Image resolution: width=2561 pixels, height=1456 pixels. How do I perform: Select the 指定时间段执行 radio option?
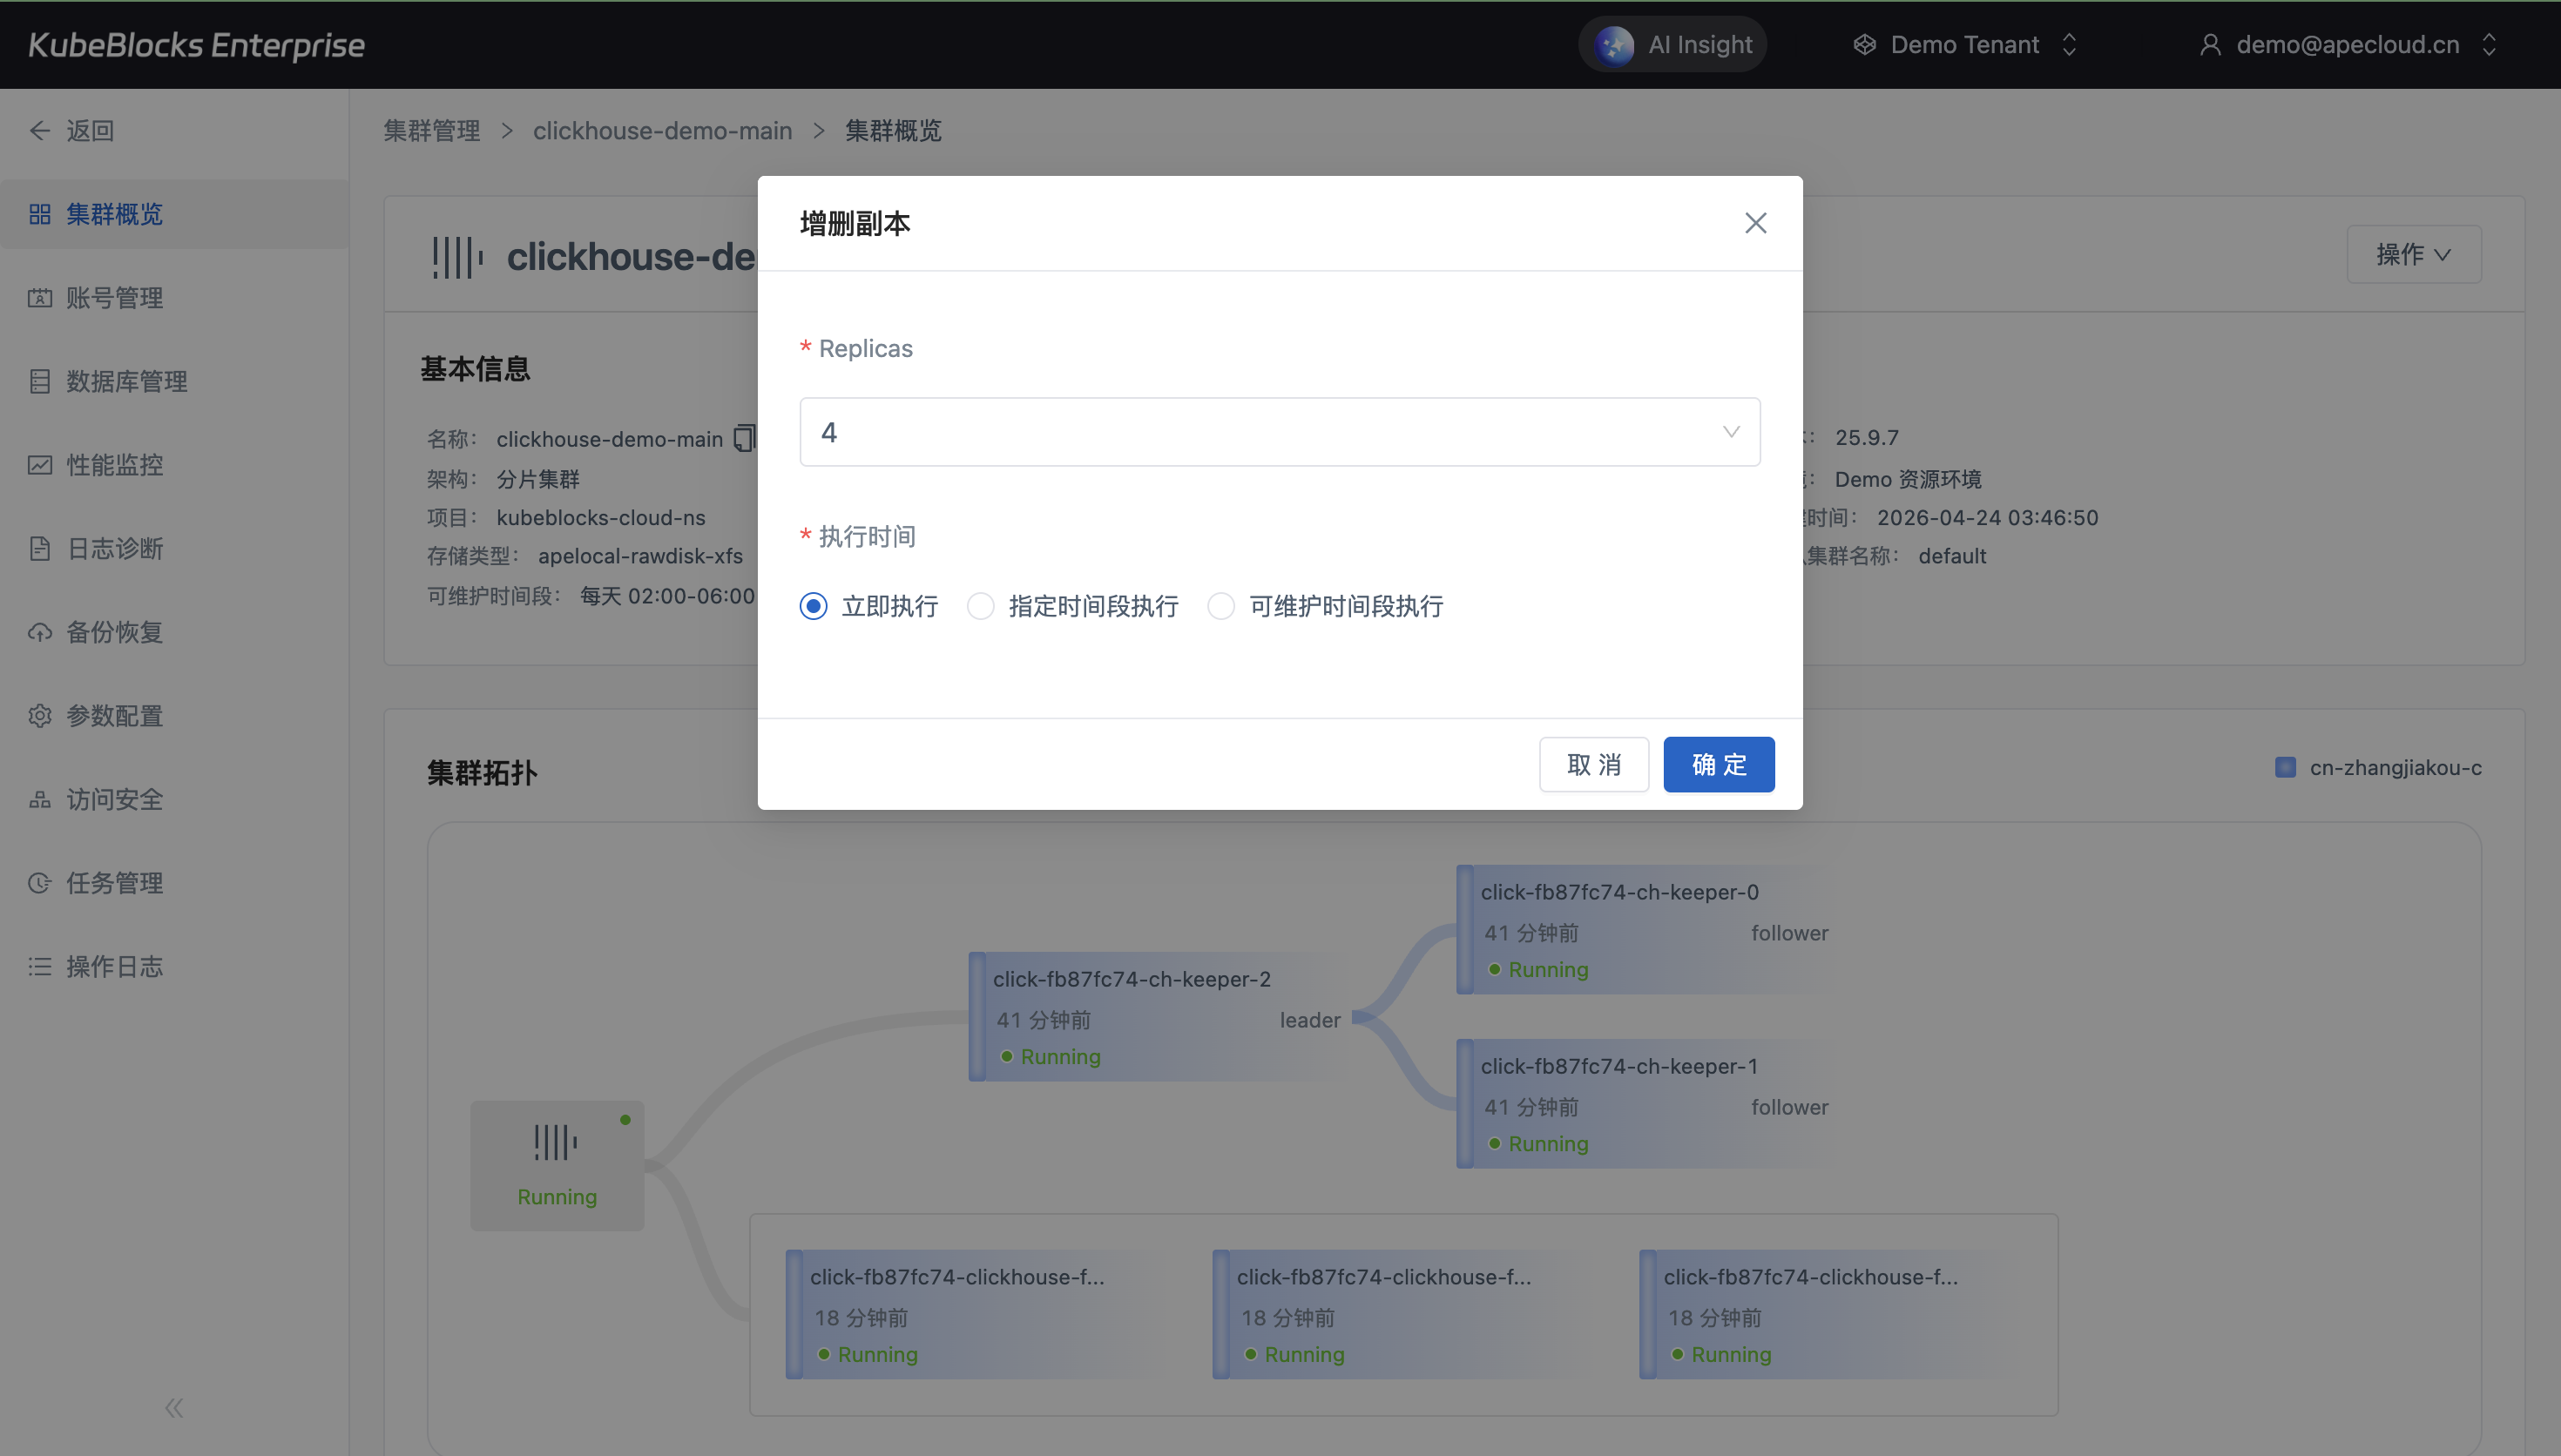coord(980,606)
